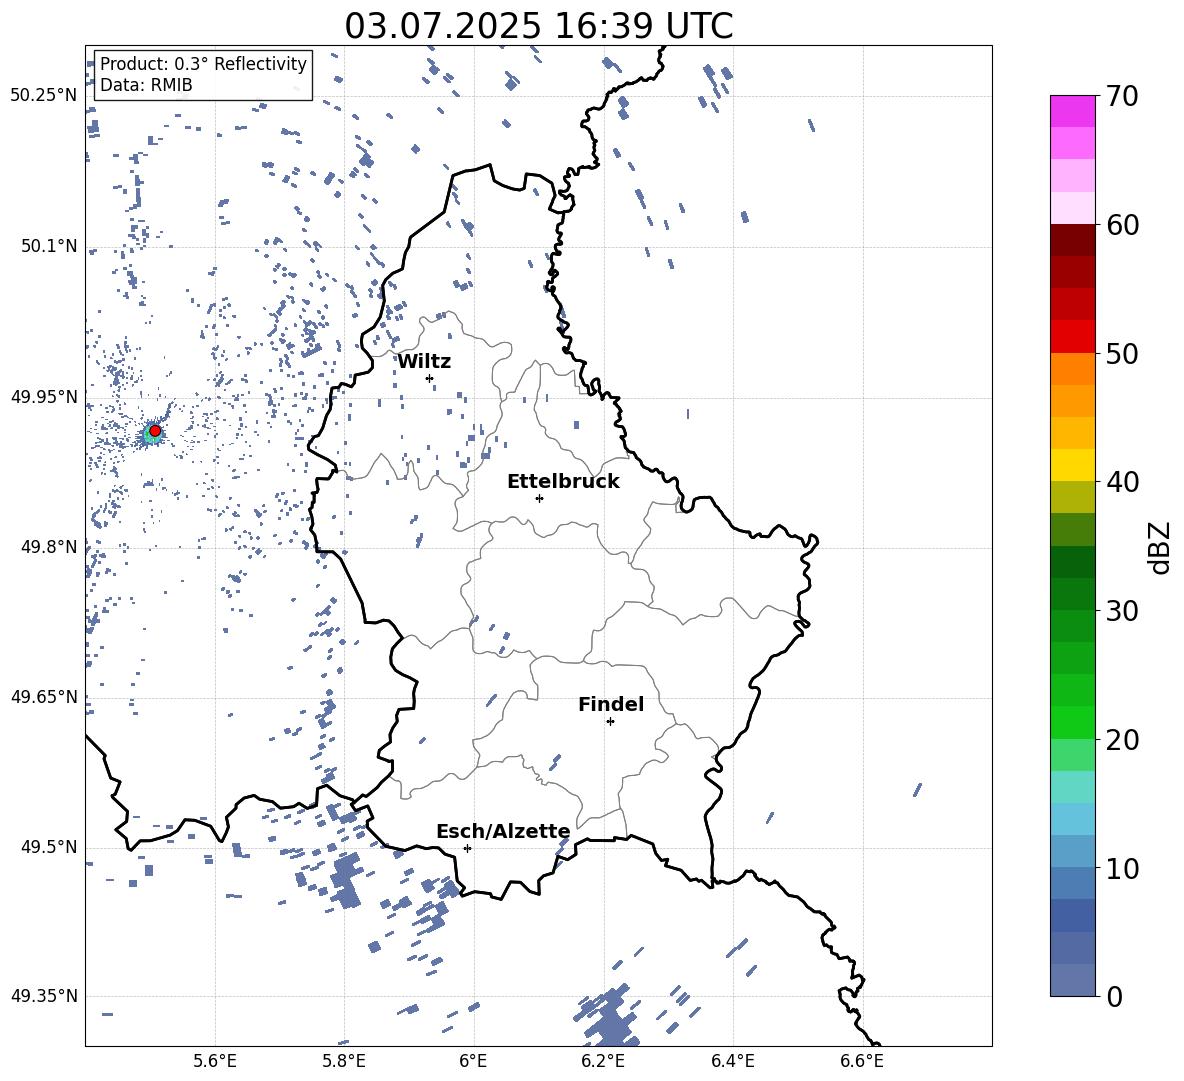Click the colorbar tick value 40
The height and width of the screenshot is (1081, 1184).
(1122, 482)
